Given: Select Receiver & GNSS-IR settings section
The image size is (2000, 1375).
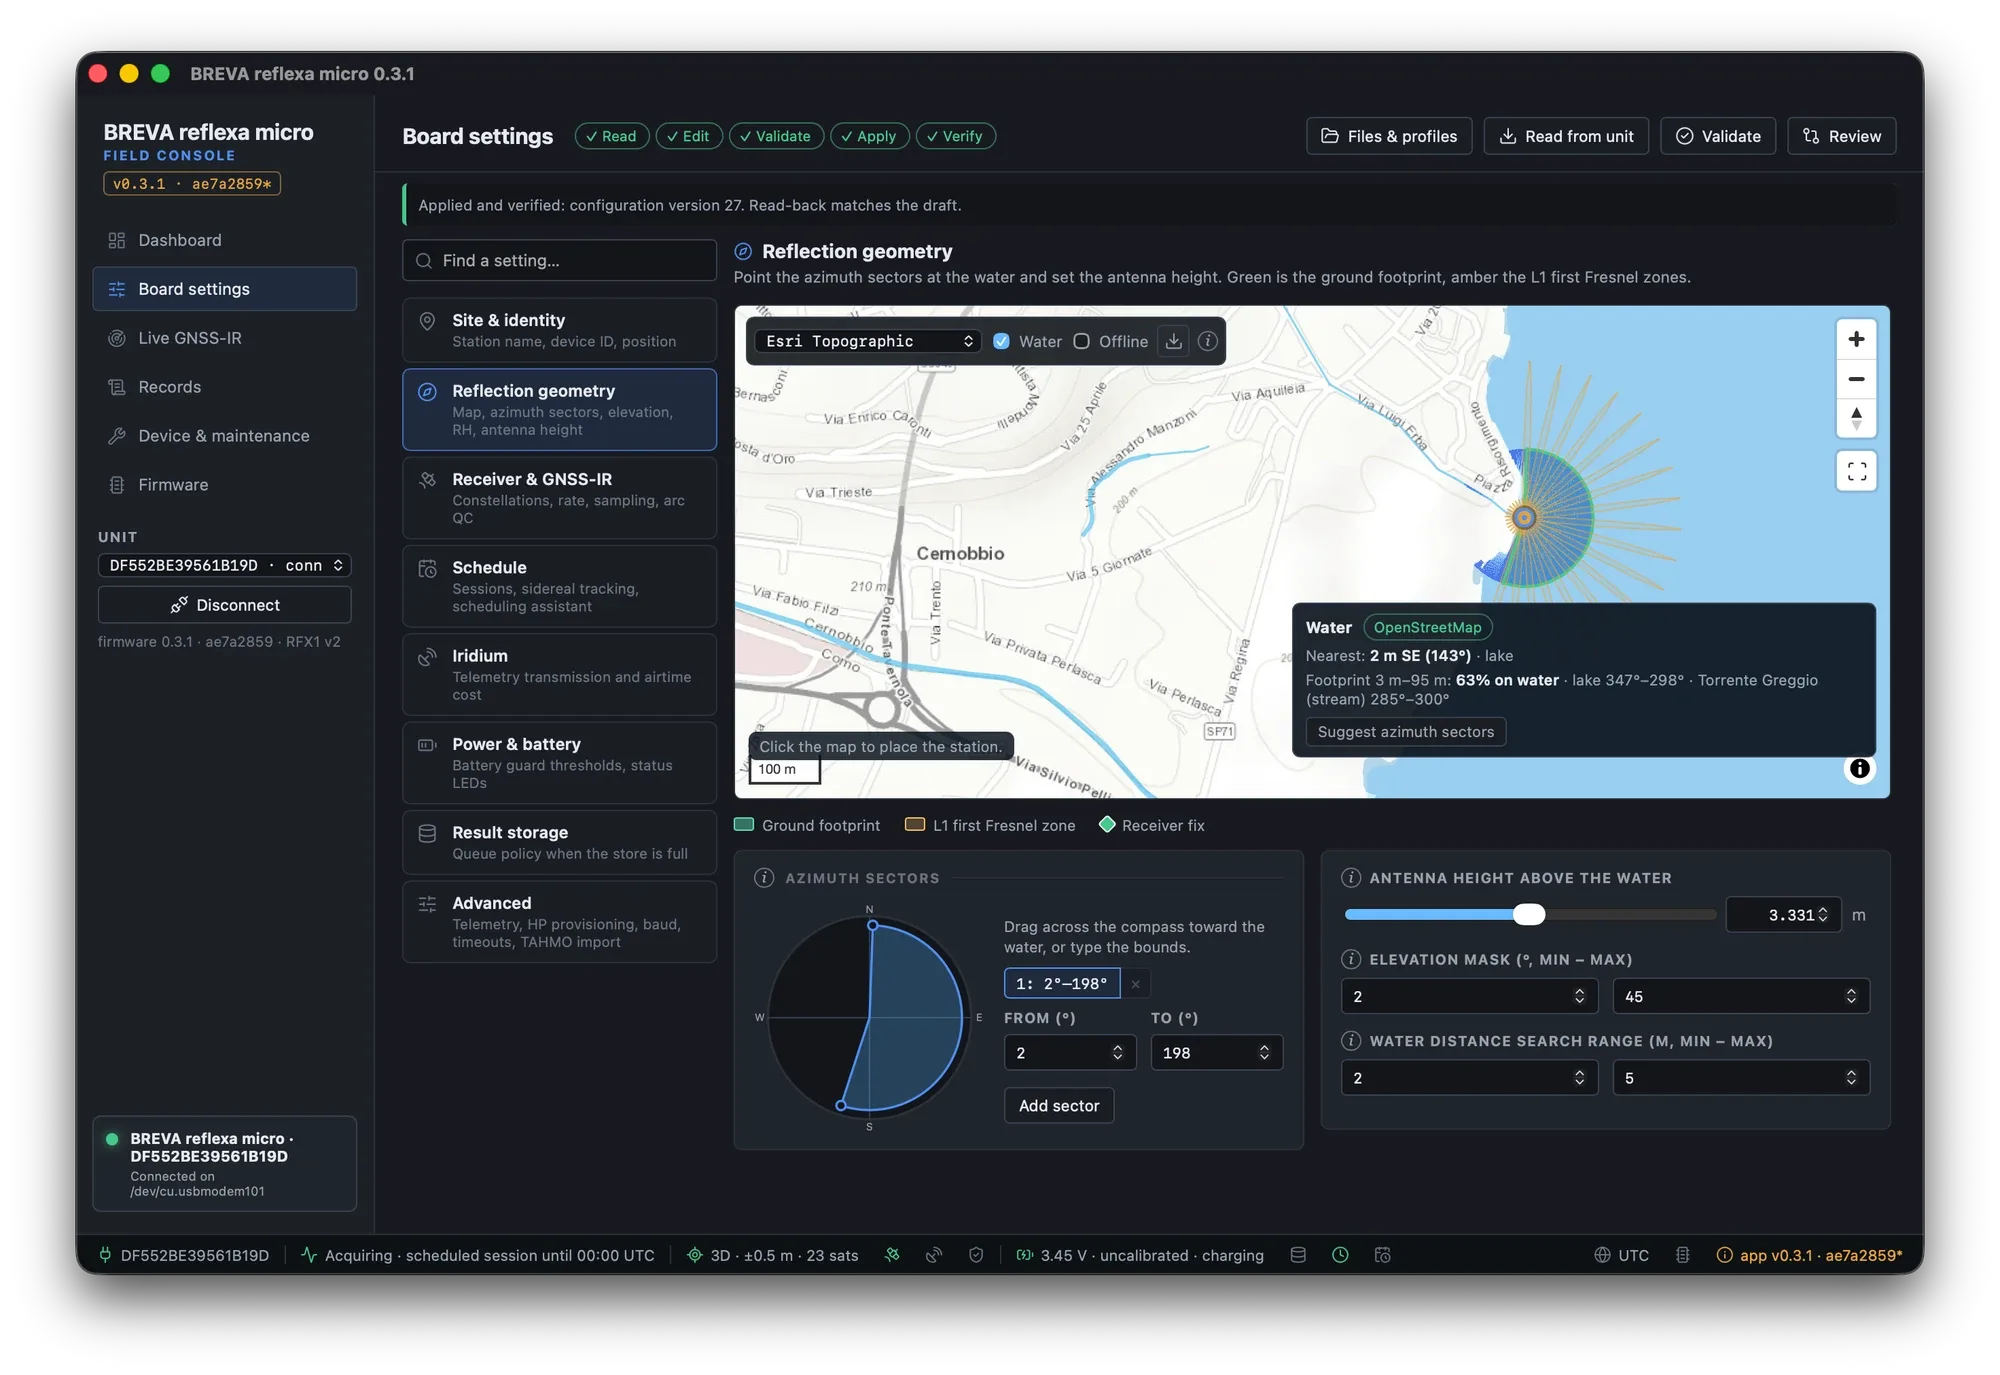Looking at the screenshot, I should (559, 498).
